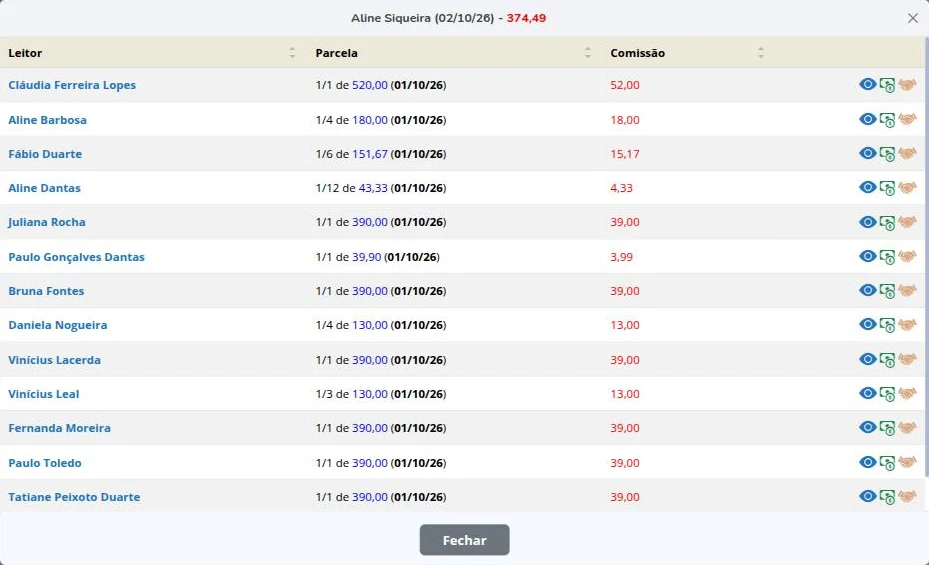Click eye icon for Fábio Duarte
929x565 pixels.
867,153
